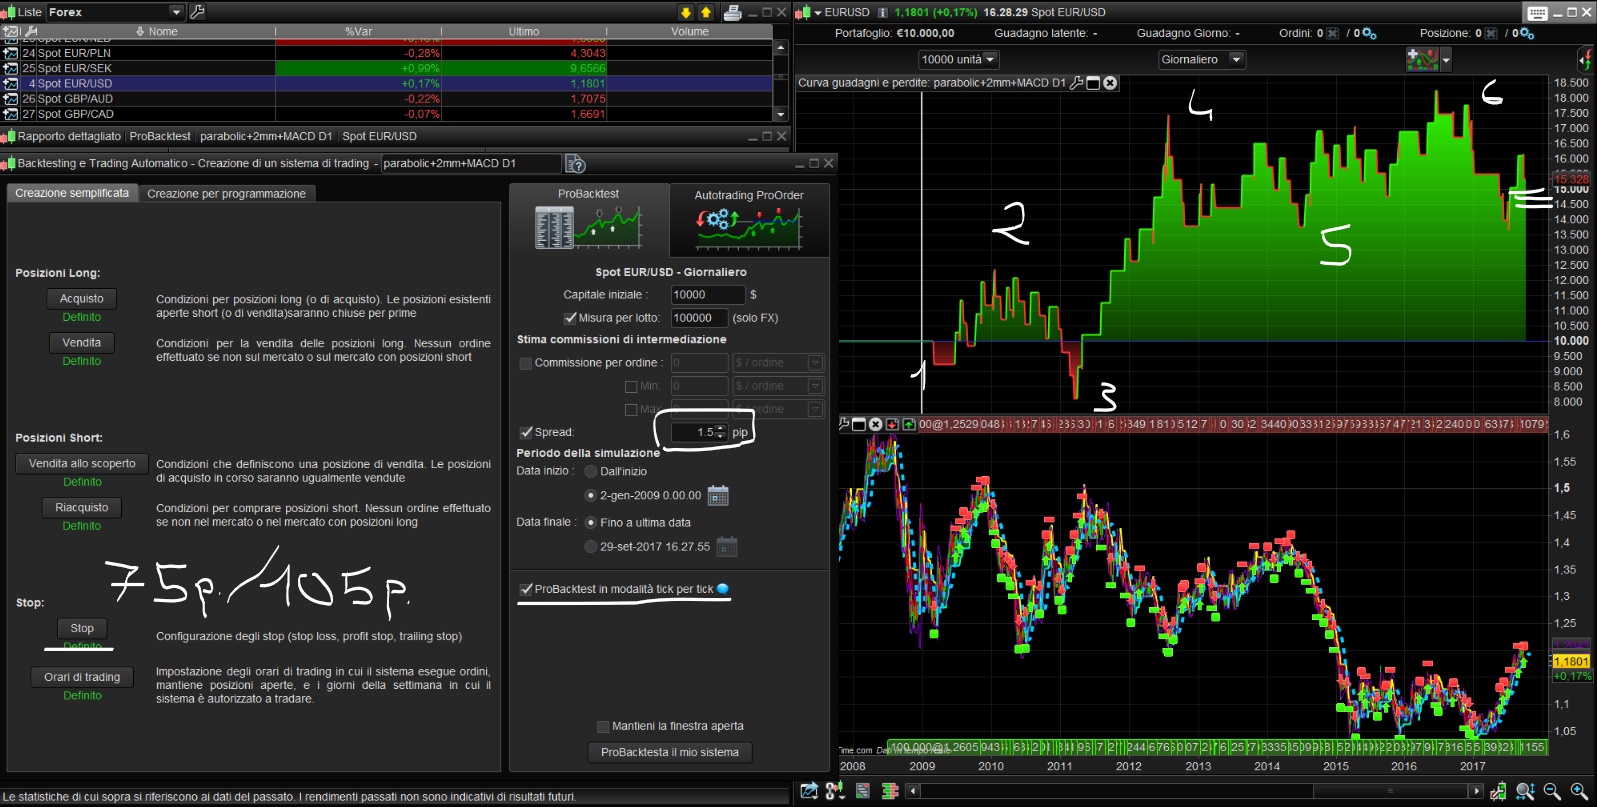Click the printer icon in Liste panel
This screenshot has width=1597, height=807.
[x=732, y=12]
